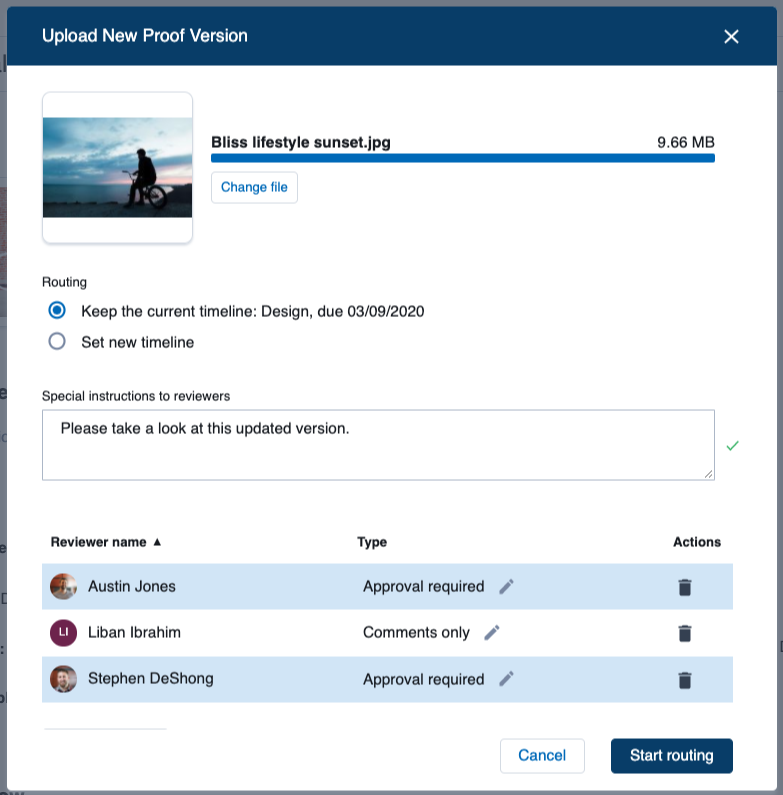
Task: Click Comments only type for Liban
Action: click(x=416, y=633)
